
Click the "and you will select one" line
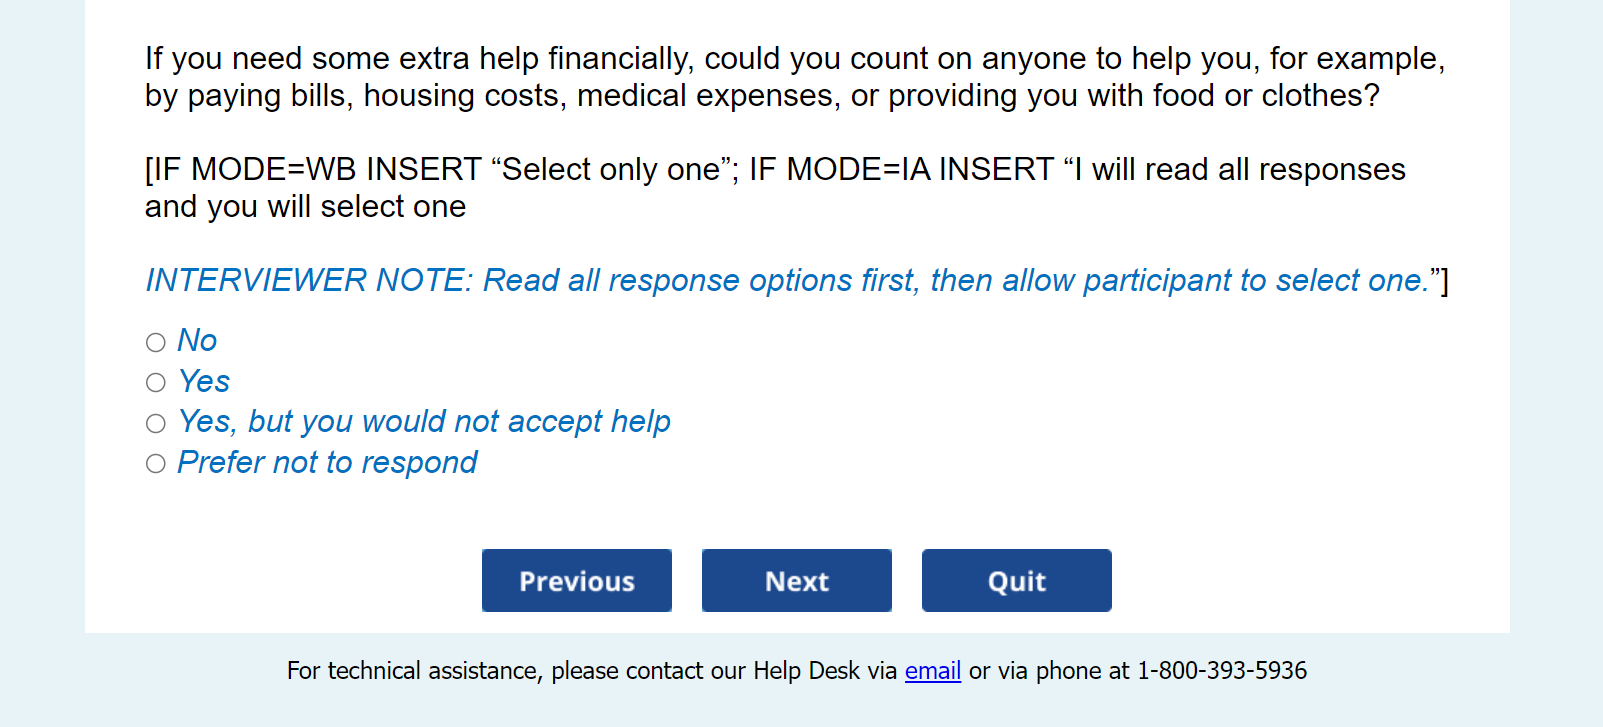[x=305, y=207]
